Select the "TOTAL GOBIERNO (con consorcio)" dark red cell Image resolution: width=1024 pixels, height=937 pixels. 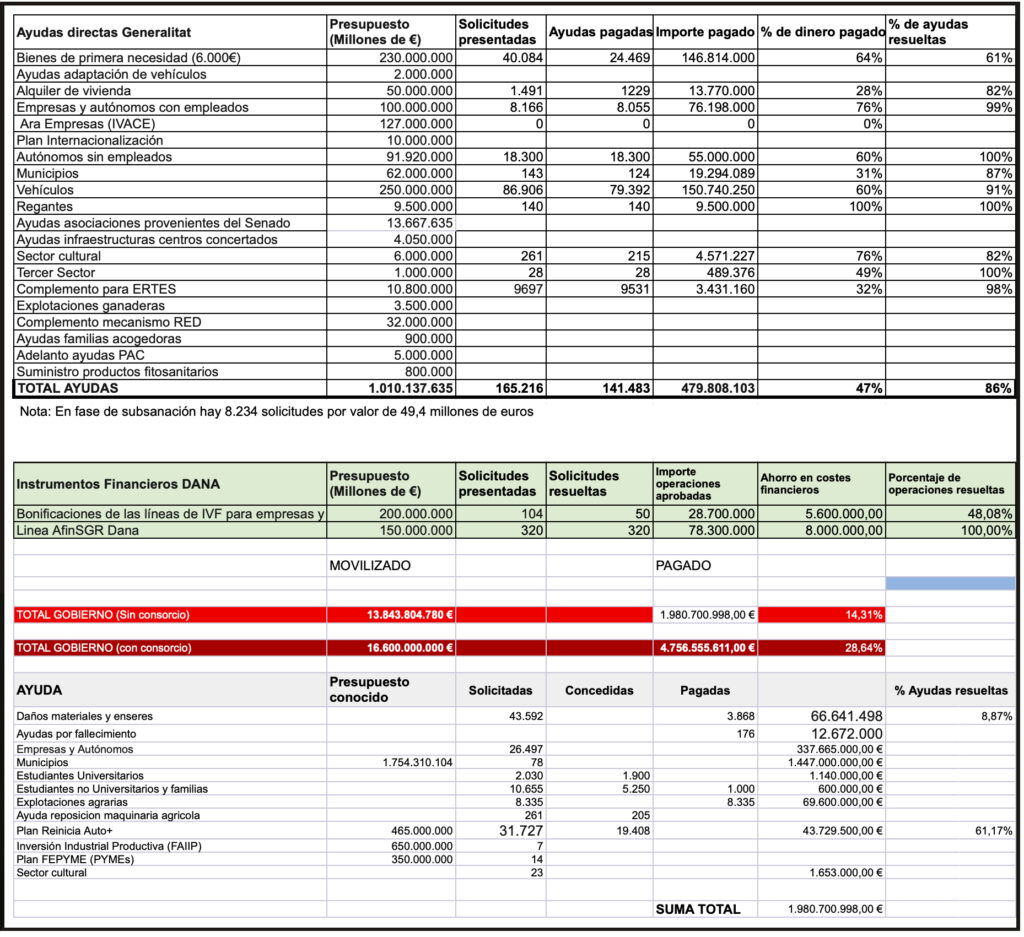(170, 647)
